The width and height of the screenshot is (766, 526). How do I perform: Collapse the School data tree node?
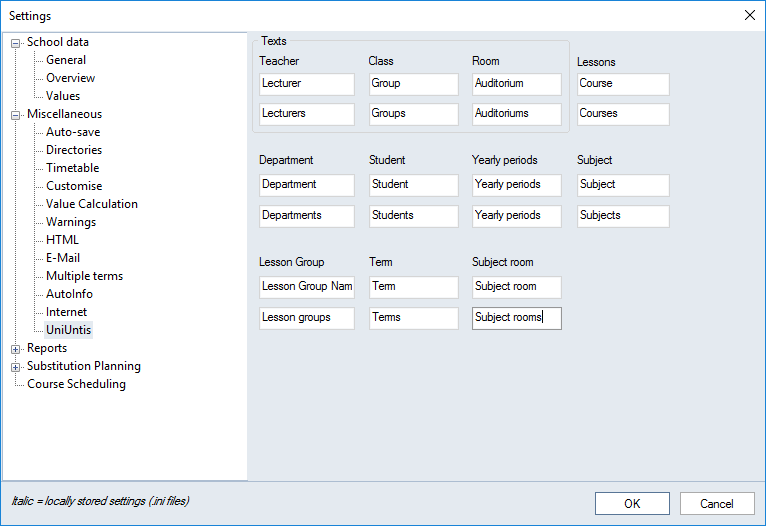pos(16,43)
